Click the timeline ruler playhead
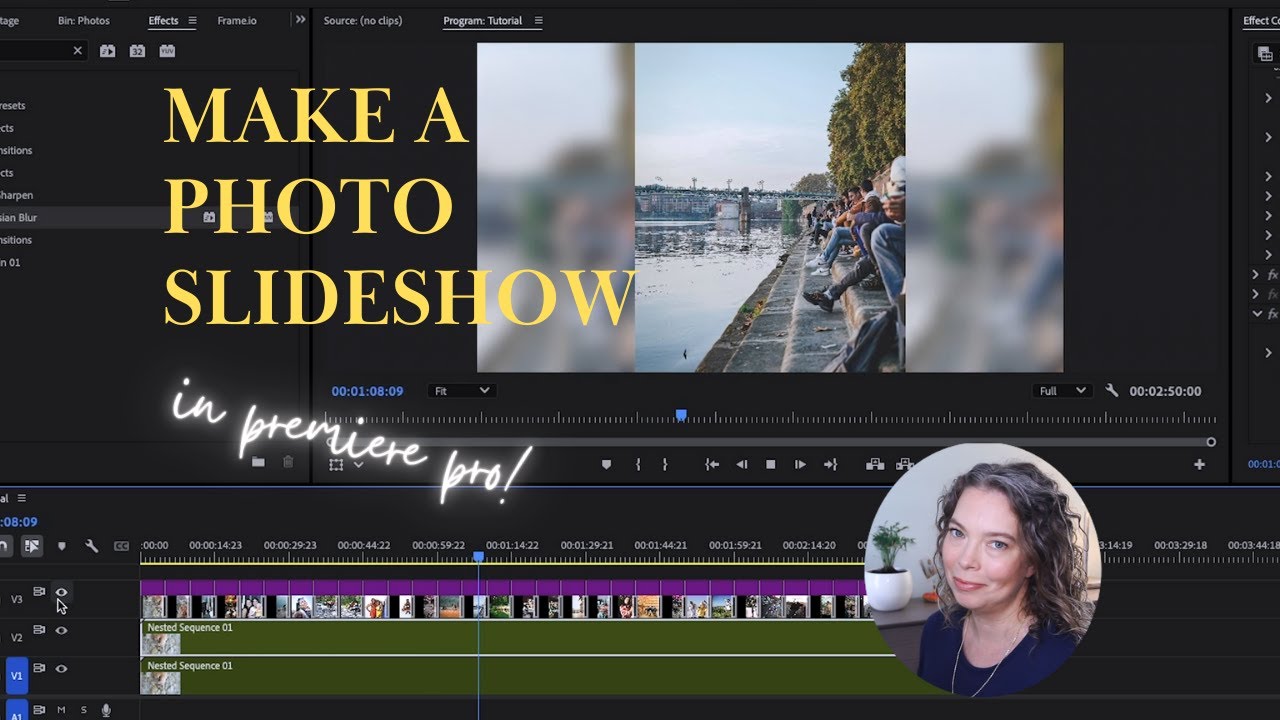The height and width of the screenshot is (720, 1280). click(478, 557)
